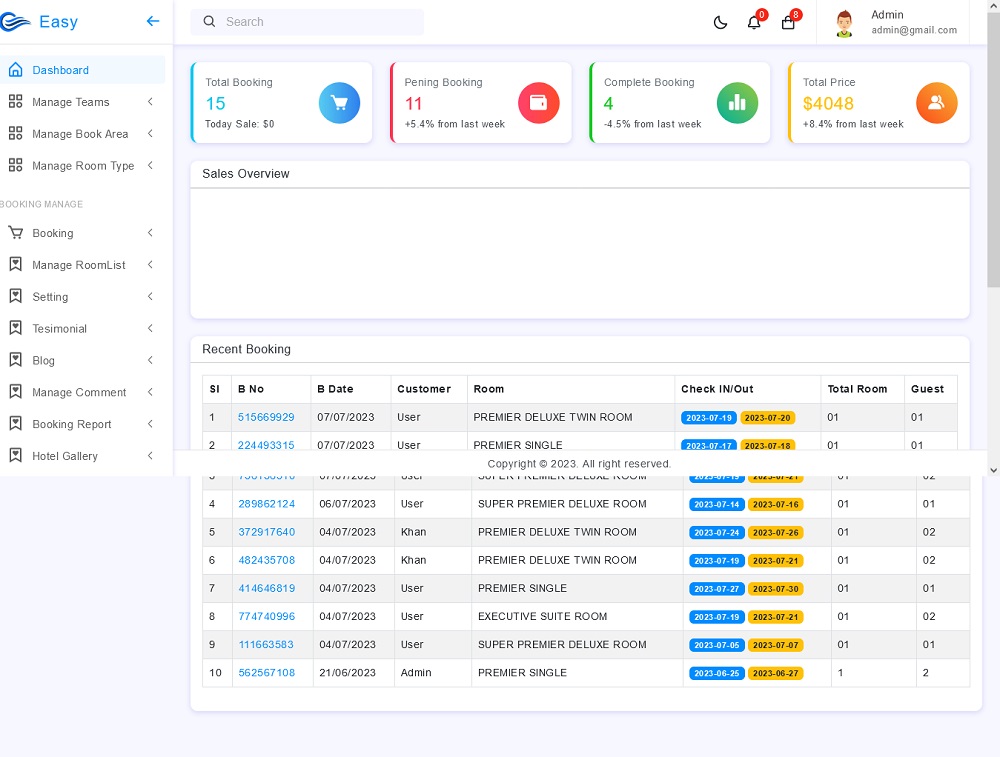Open booking number 289862124
This screenshot has width=1000, height=757.
click(266, 504)
